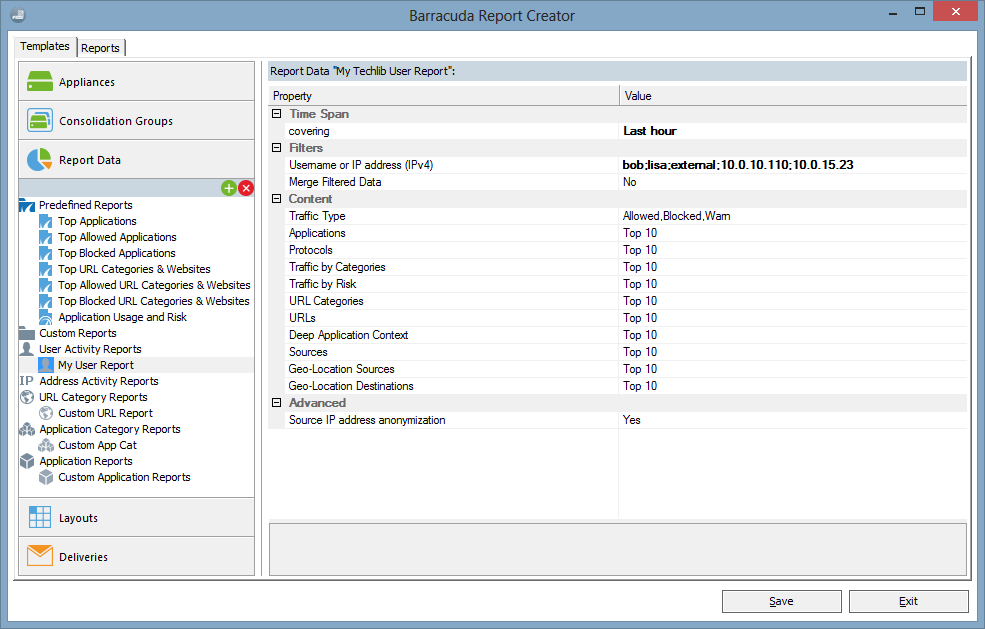This screenshot has width=985, height=629.
Task: Open the Appliances panel
Action: (136, 82)
